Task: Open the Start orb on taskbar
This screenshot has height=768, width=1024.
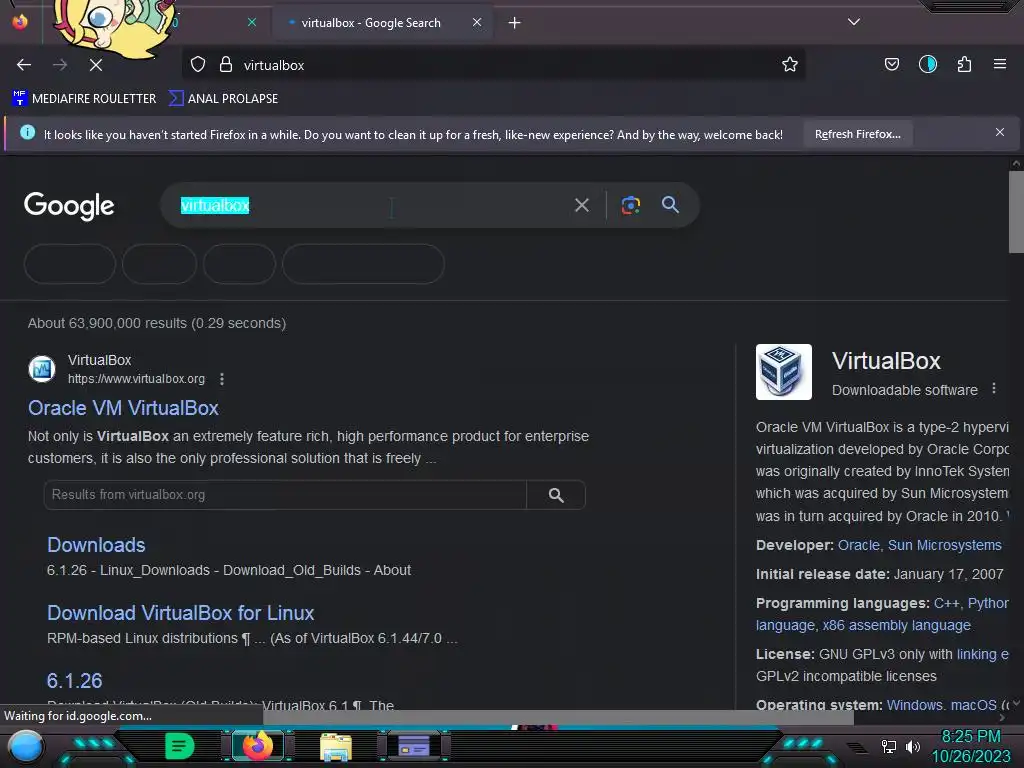Action: click(25, 746)
